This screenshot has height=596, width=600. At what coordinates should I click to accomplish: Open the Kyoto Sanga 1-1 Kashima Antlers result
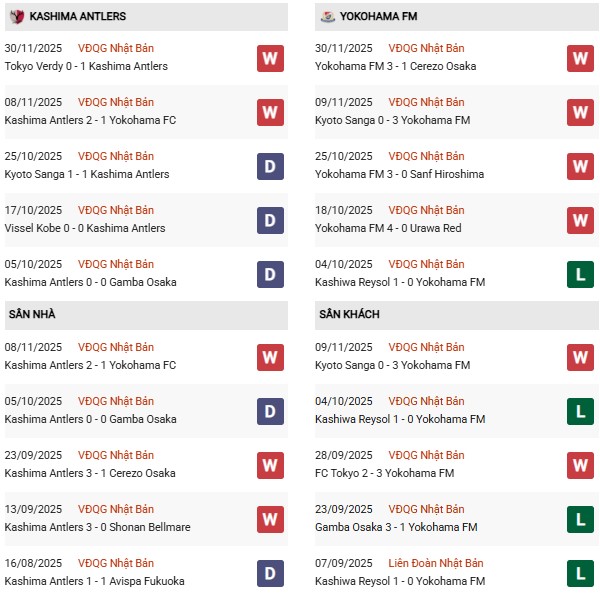pyautogui.click(x=87, y=174)
